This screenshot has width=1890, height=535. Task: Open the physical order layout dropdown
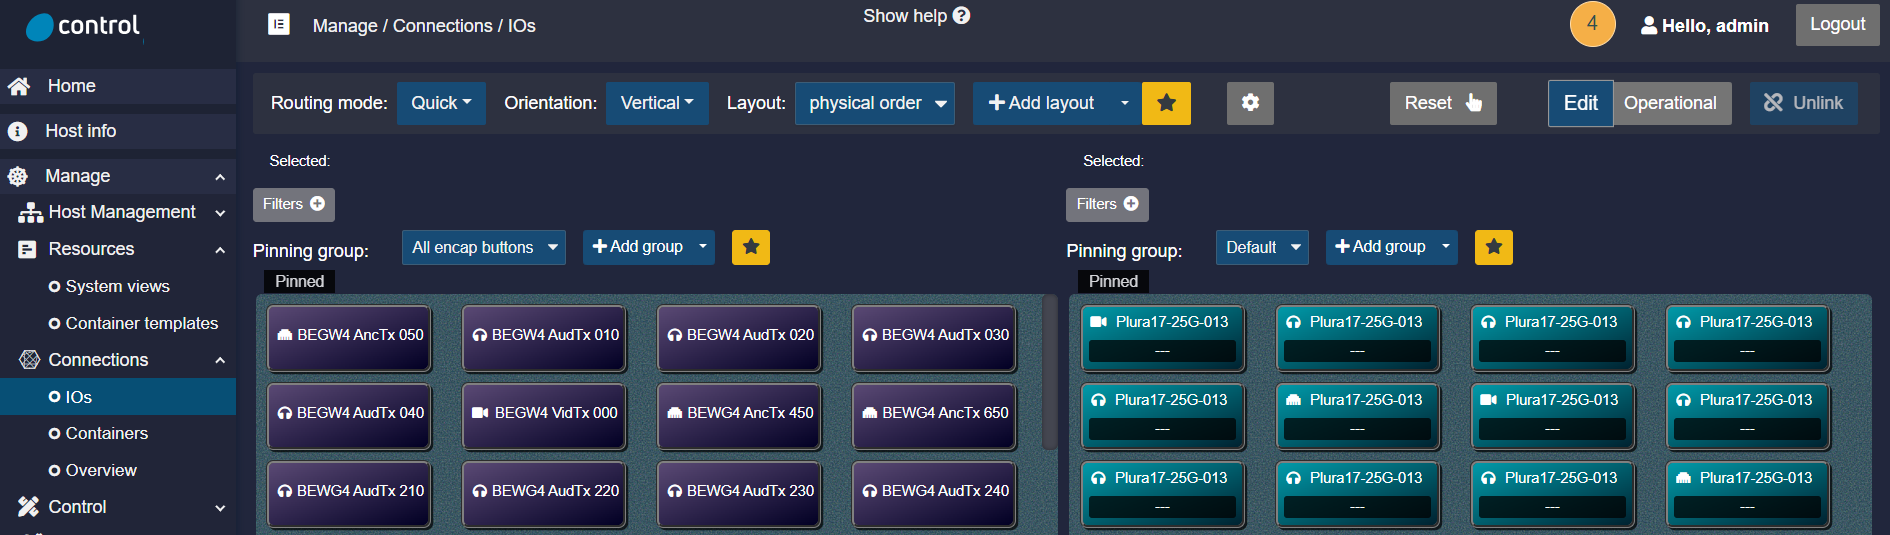[x=874, y=103]
